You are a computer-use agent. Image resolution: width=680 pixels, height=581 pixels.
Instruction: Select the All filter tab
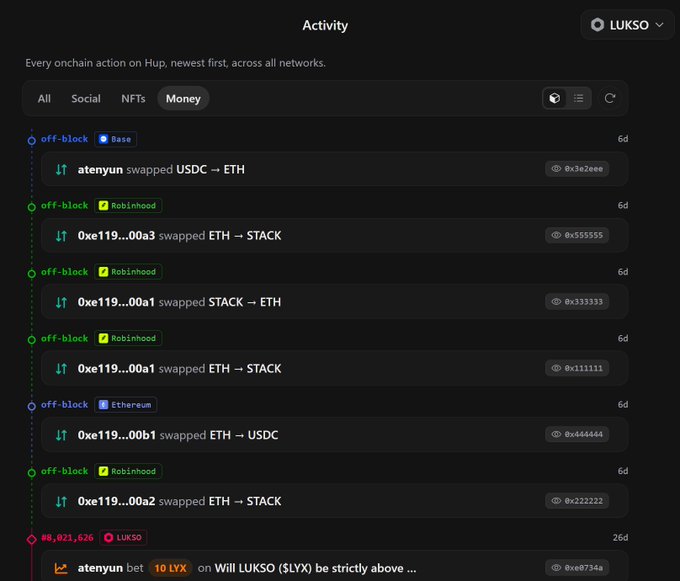point(44,98)
